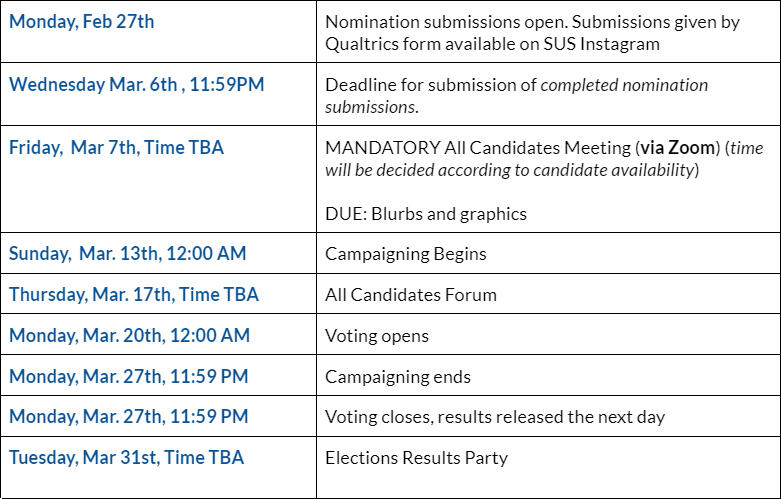Select the Campaigning Begins entry
Viewport: 781px width, 499px height.
click(x=405, y=254)
